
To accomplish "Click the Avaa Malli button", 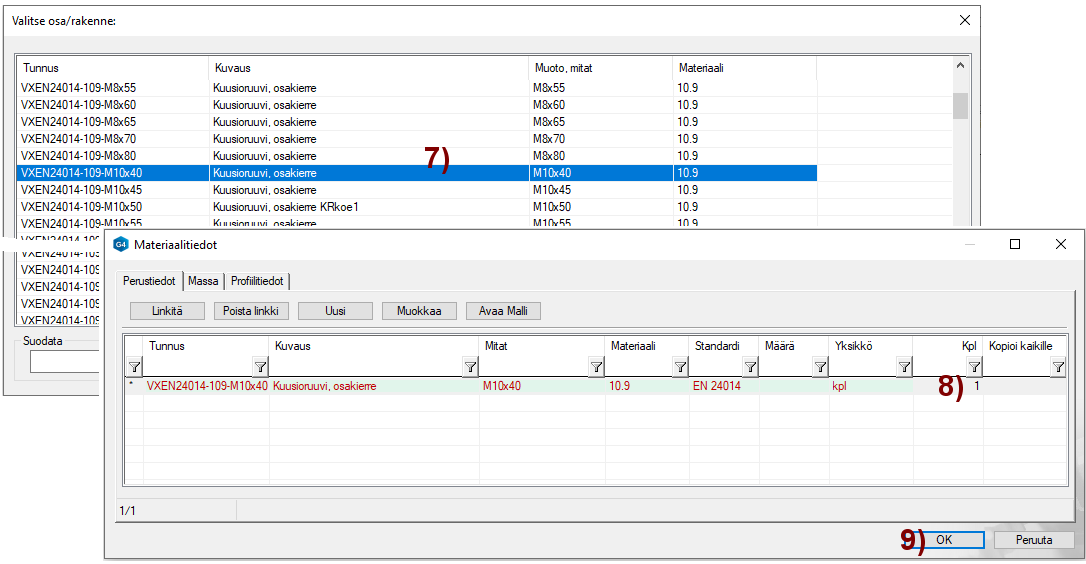I will pos(503,311).
